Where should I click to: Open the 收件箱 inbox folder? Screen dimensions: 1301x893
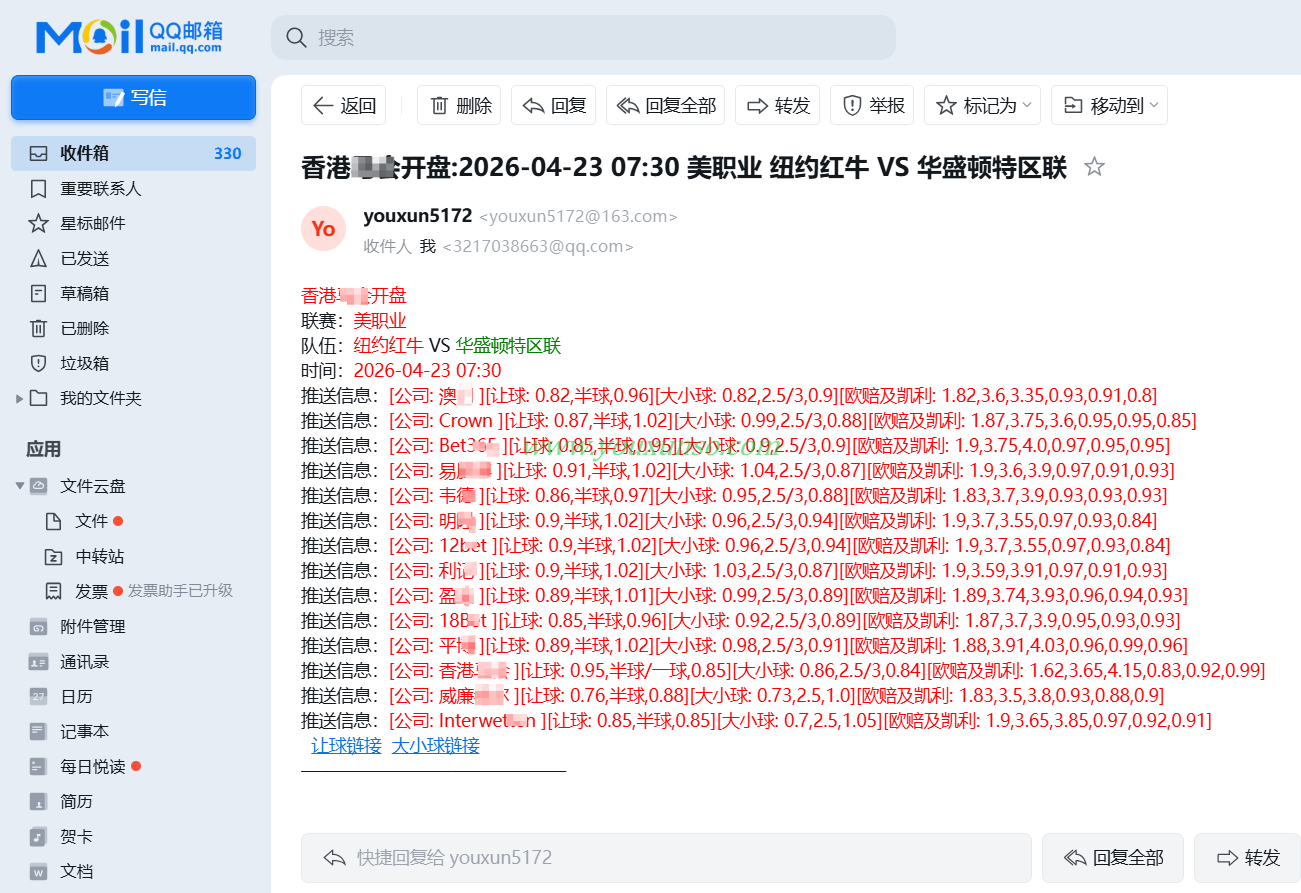pos(134,153)
